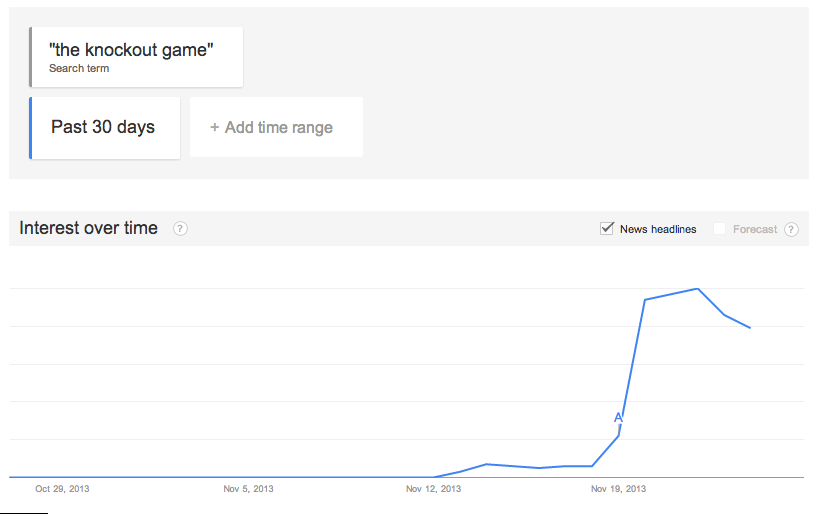Click the Search term subtitle label
815x514 pixels.
79,68
